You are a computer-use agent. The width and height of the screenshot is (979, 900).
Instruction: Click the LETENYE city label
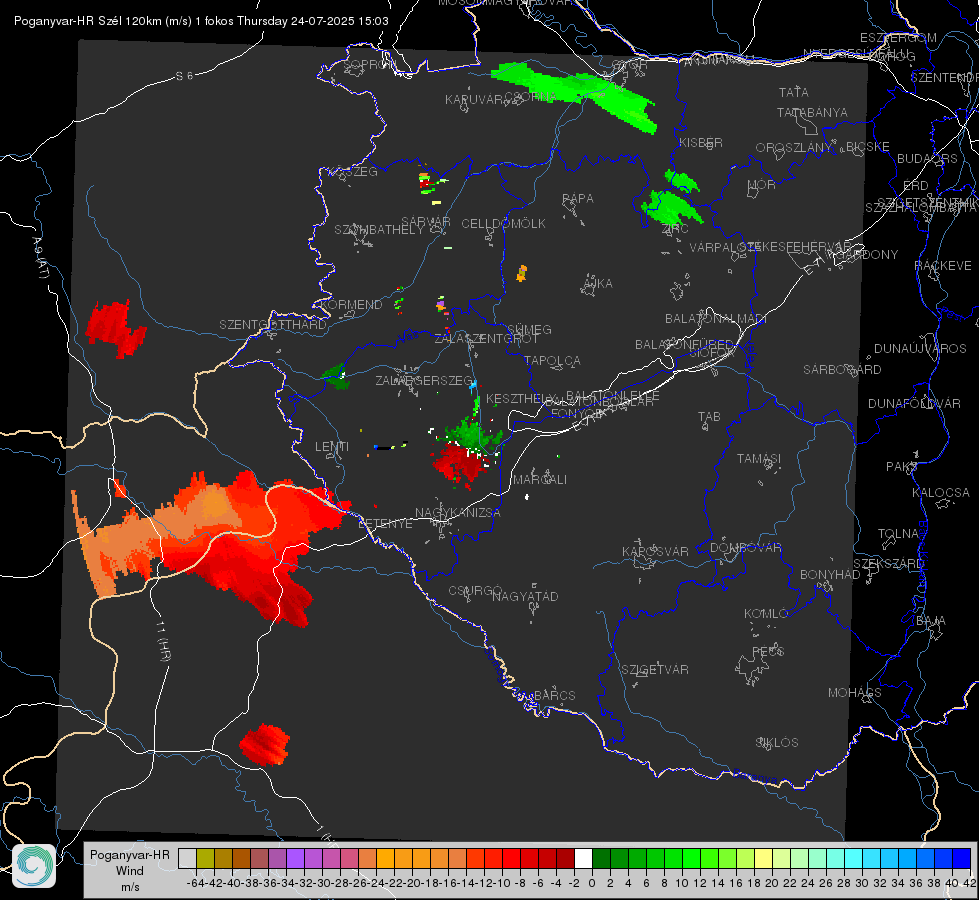coord(385,524)
